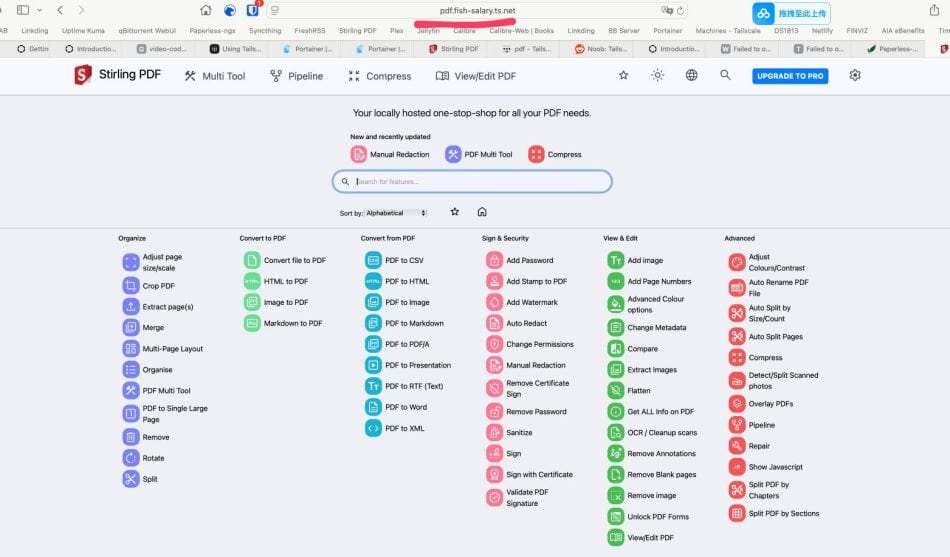
Task: Click HTML to PDF icon
Action: (x=252, y=281)
